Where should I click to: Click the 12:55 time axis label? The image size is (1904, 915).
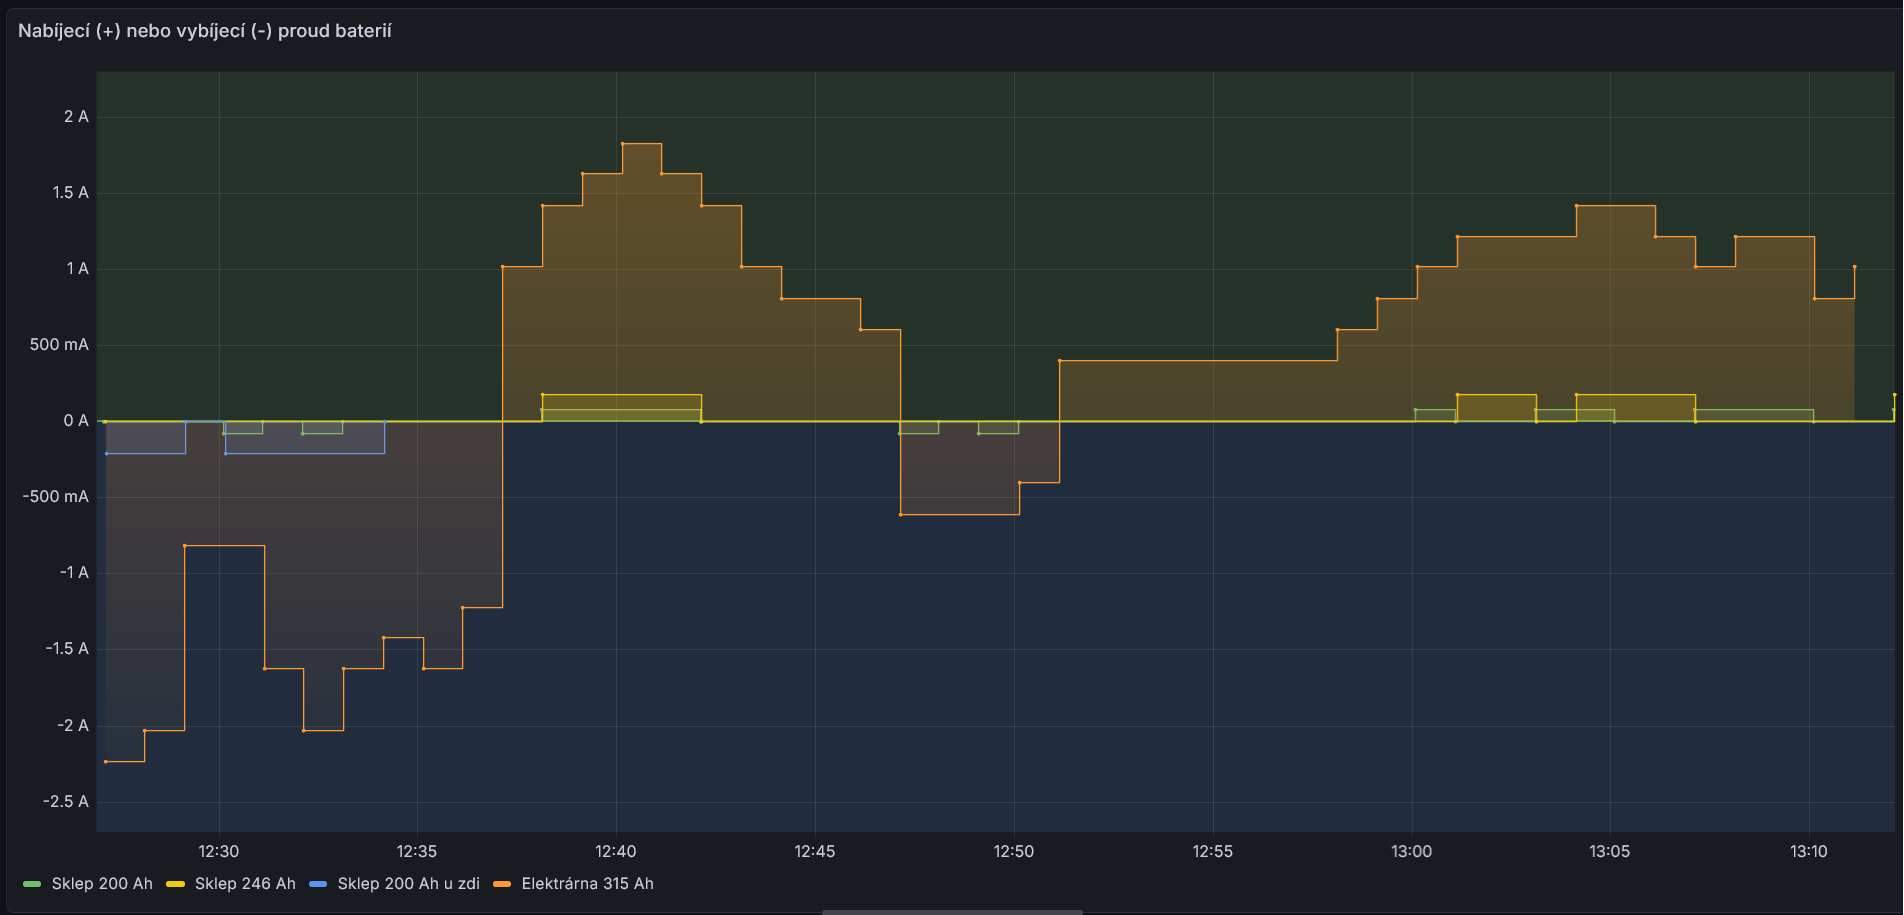point(1212,852)
